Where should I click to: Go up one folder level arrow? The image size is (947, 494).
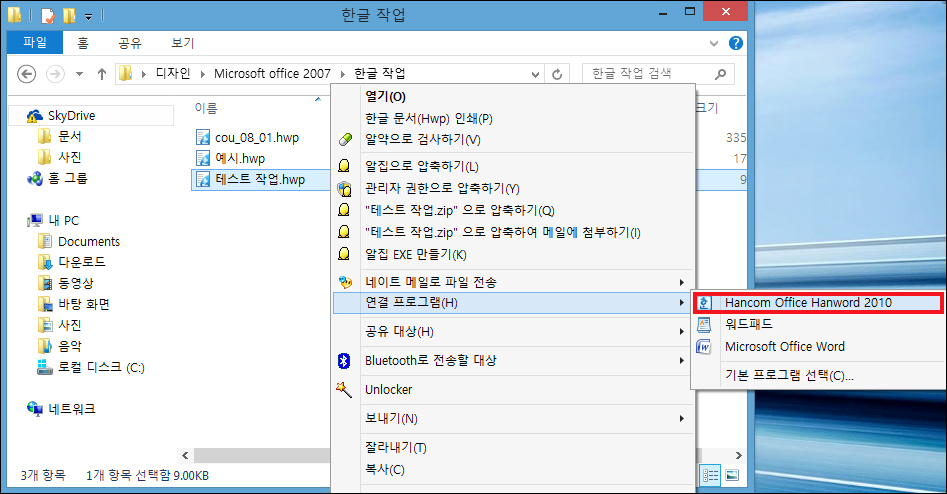click(x=101, y=74)
